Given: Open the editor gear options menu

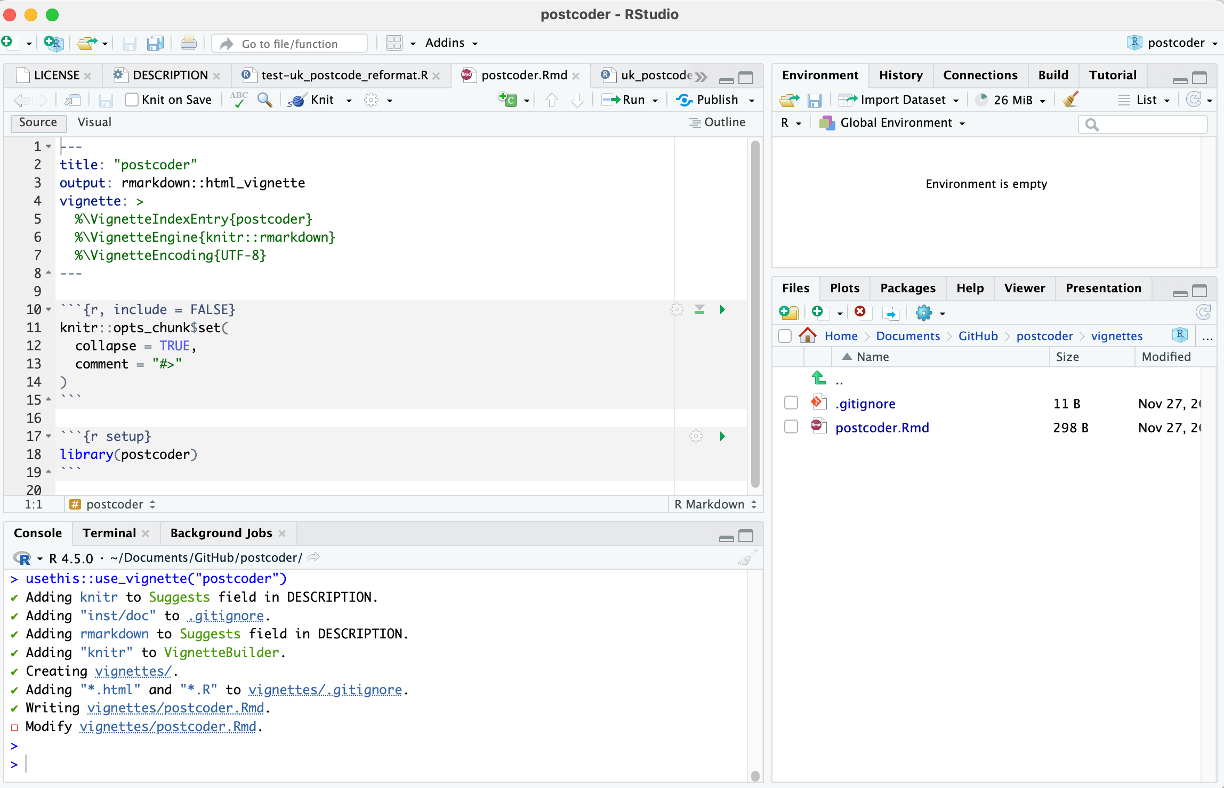Looking at the screenshot, I should pos(372,100).
